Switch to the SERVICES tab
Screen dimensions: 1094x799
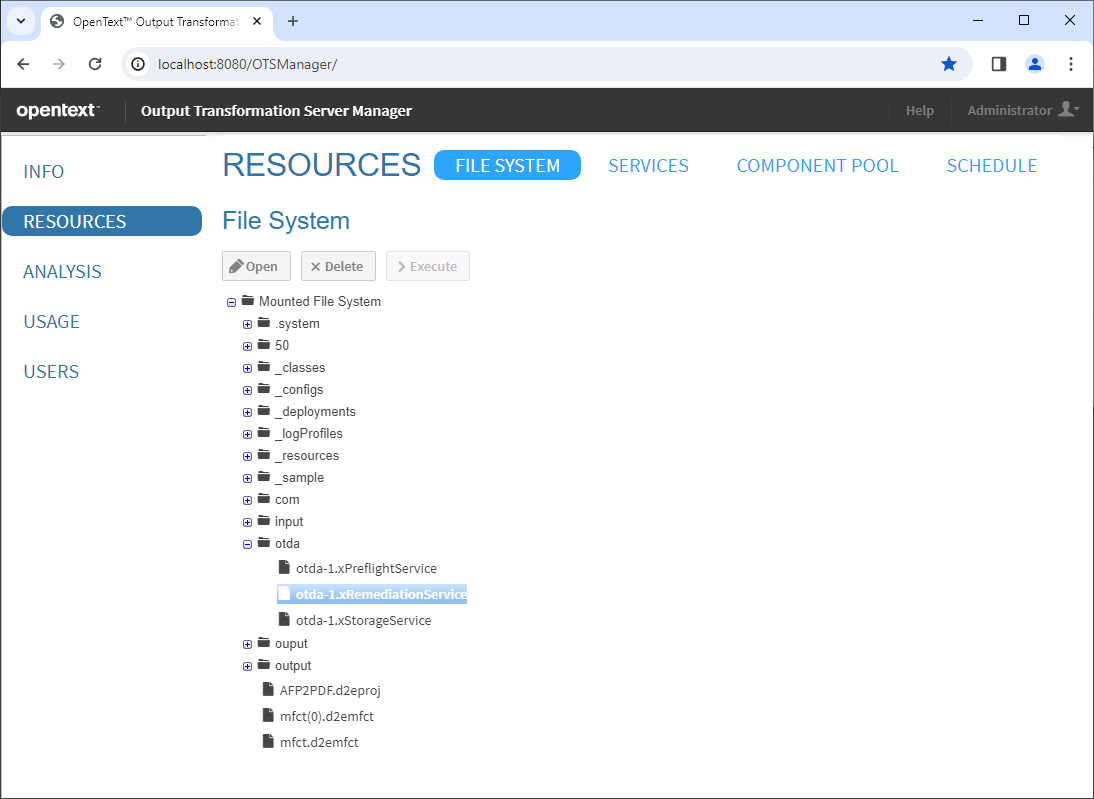click(x=648, y=166)
